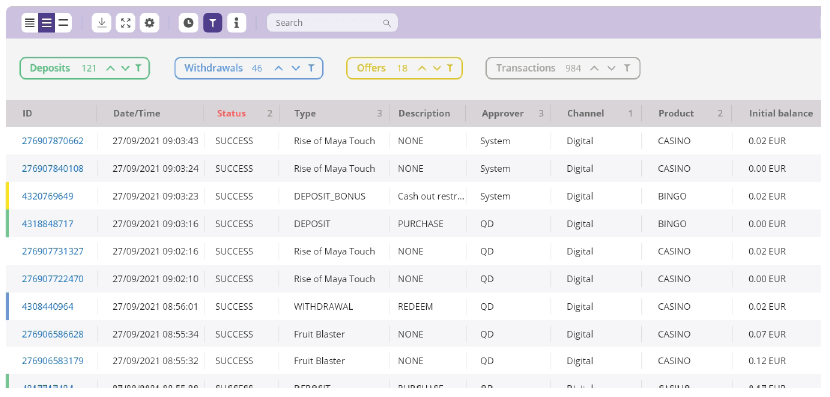Click the magnifier icon in Search
The image size is (830, 397).
point(386,23)
